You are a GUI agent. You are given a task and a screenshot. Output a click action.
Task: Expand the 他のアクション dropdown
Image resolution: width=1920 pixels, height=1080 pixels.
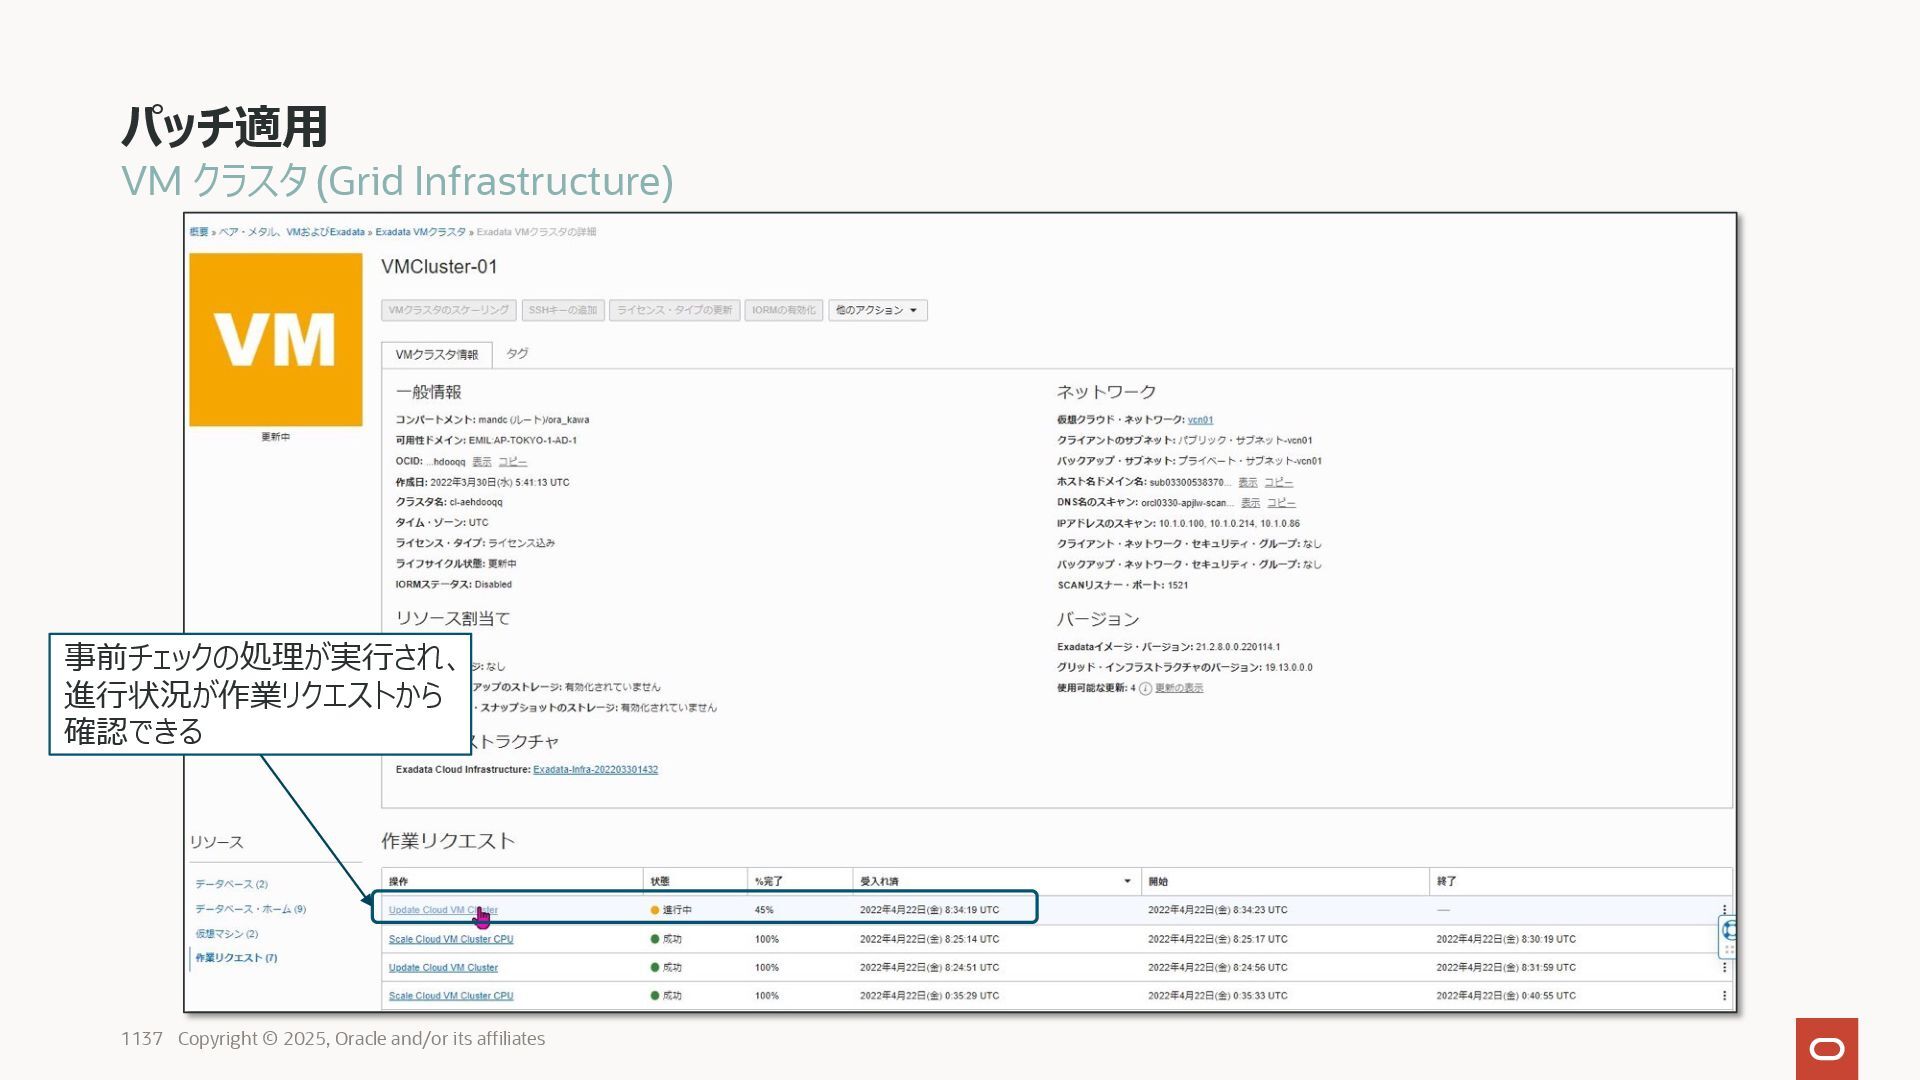click(x=877, y=310)
